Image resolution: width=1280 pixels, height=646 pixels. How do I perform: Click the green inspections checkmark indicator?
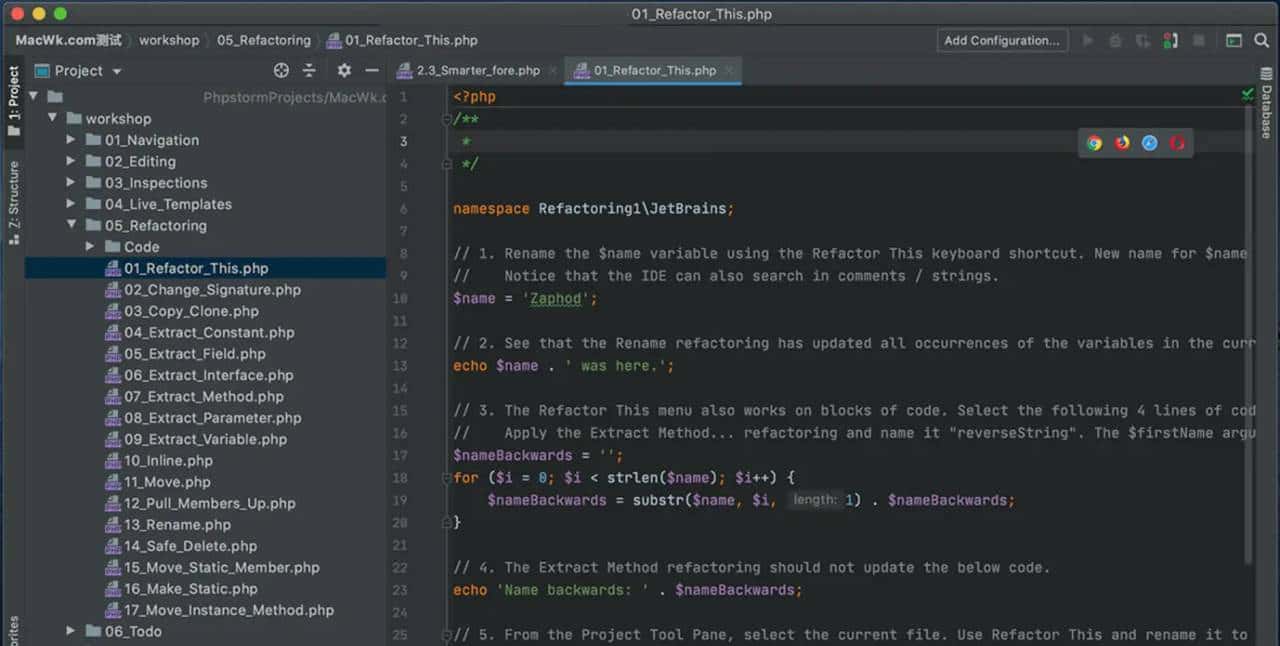[x=1247, y=93]
